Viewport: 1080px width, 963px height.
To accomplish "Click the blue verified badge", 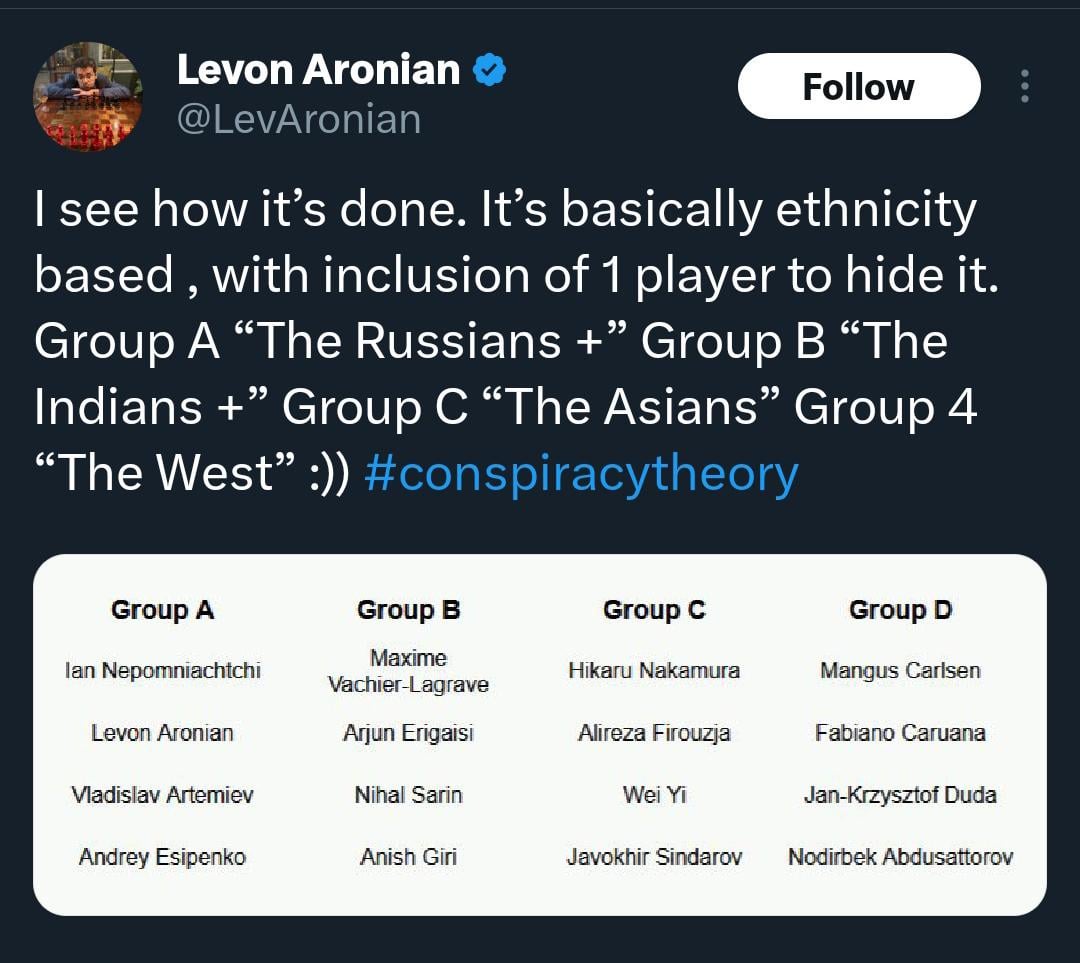I will pos(488,70).
